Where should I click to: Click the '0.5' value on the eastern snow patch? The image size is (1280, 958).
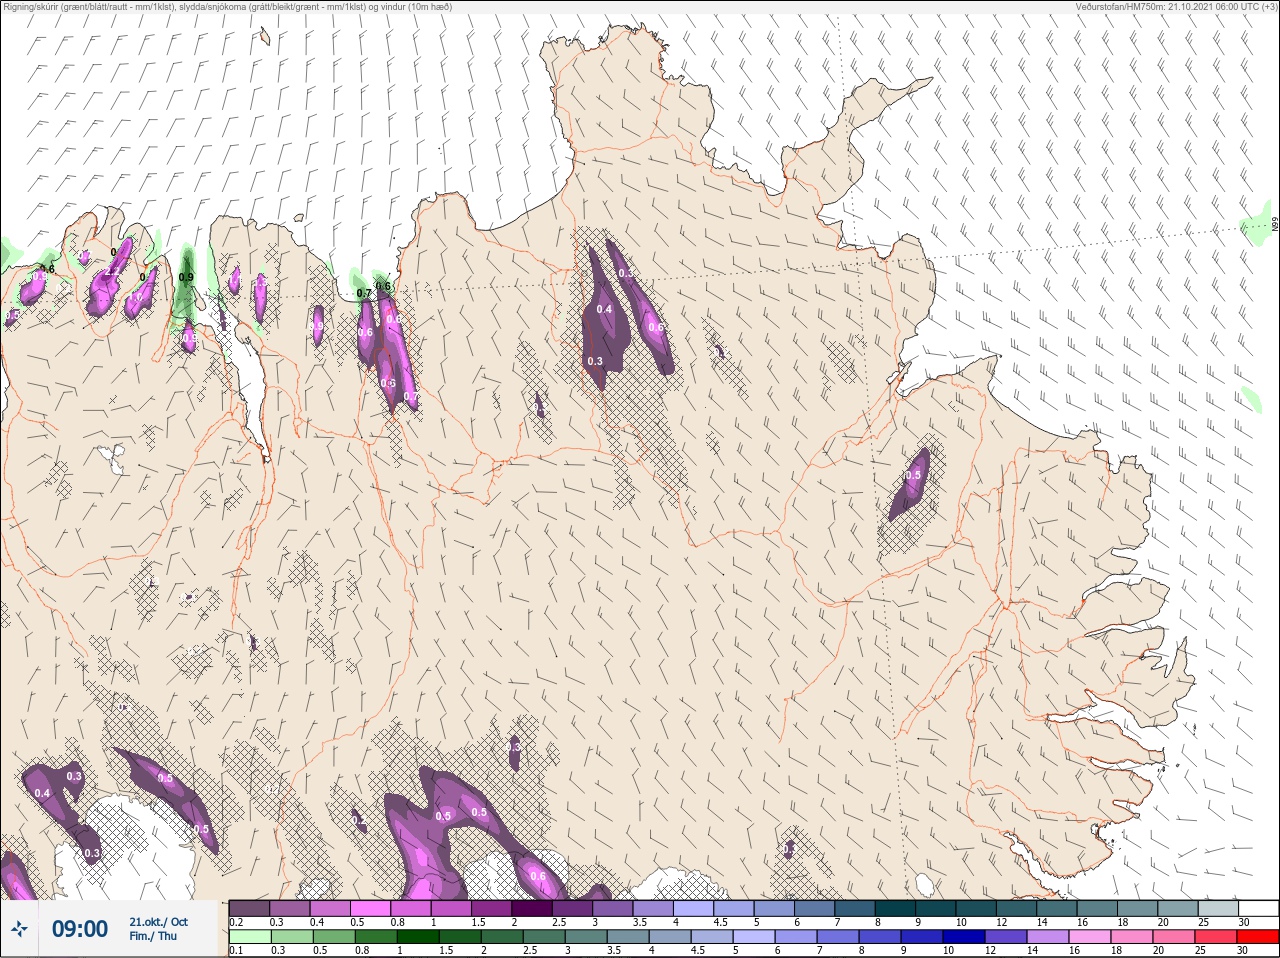(913, 475)
